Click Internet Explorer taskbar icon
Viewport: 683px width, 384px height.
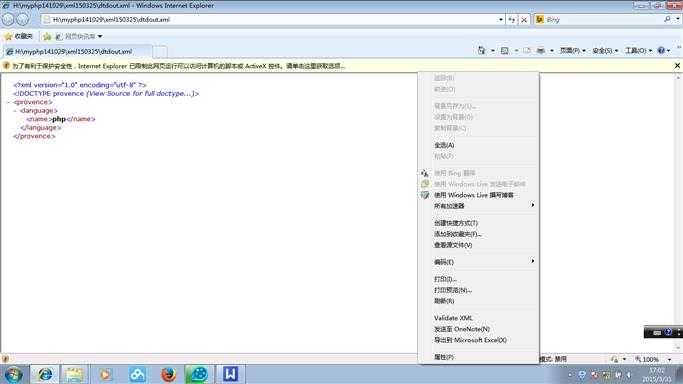(x=45, y=374)
